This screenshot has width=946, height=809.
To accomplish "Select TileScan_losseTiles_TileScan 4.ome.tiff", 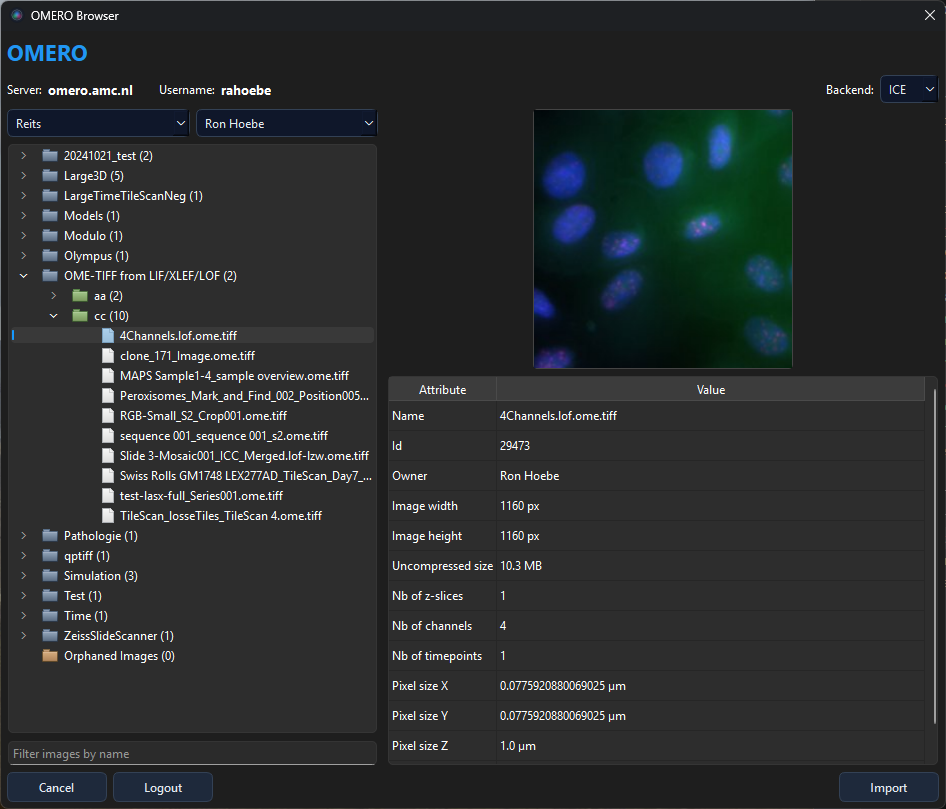I will (x=220, y=516).
